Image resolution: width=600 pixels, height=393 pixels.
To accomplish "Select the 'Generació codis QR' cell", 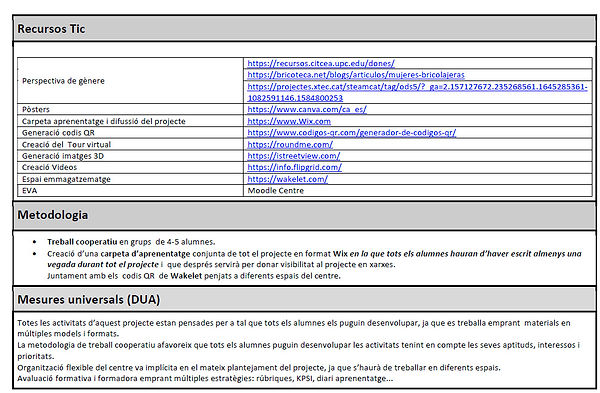I will tap(130, 133).
